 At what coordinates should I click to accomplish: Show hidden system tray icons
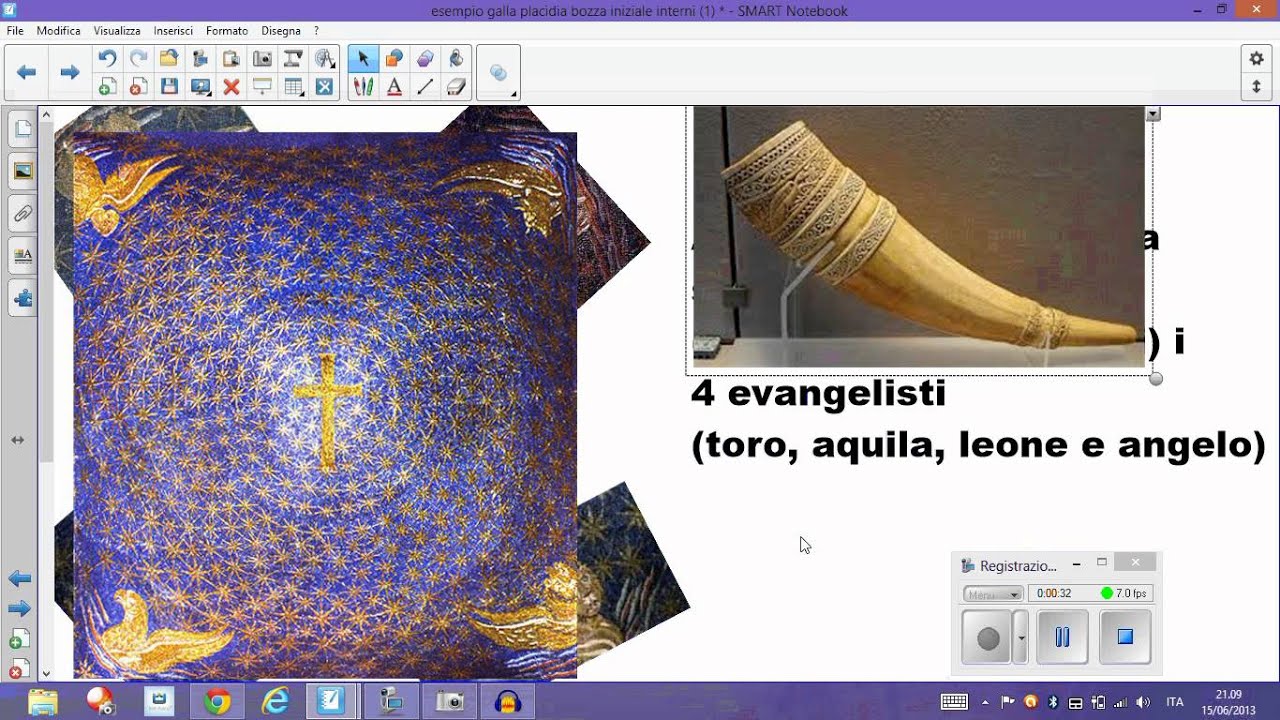985,702
